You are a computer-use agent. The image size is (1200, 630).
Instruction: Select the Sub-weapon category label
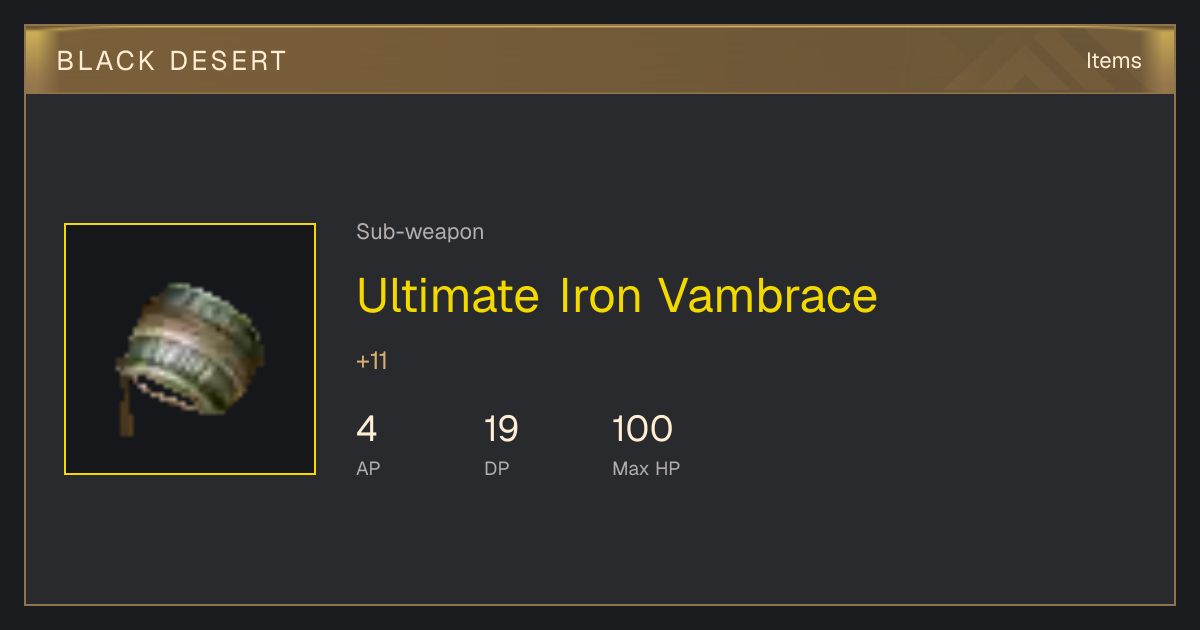coord(420,232)
